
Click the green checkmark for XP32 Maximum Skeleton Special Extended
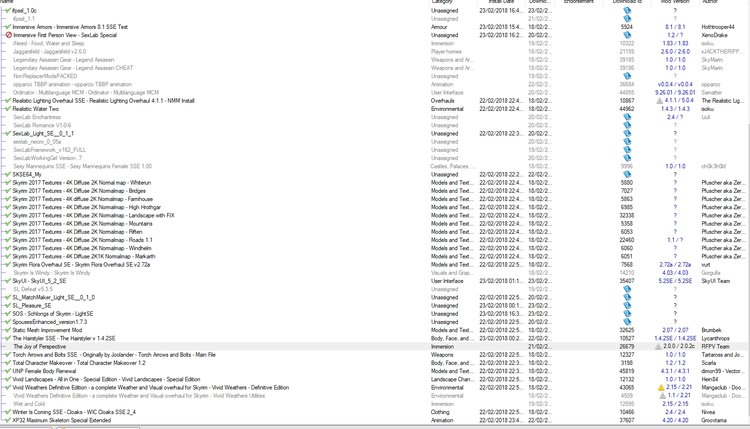point(8,420)
